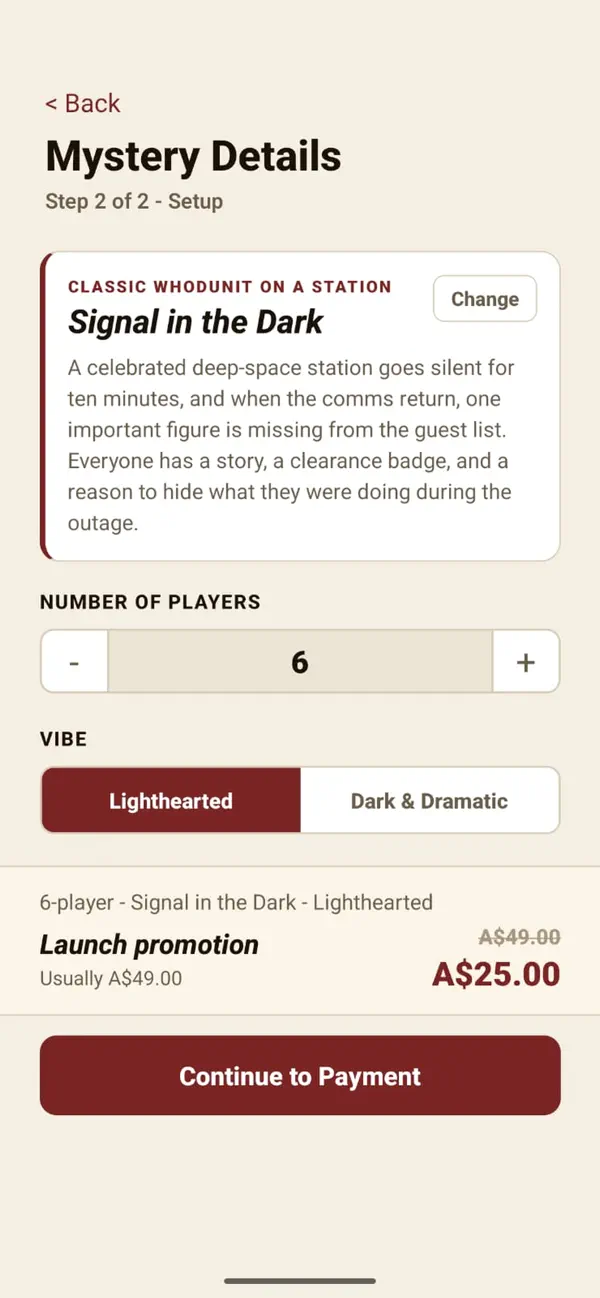Image resolution: width=600 pixels, height=1298 pixels.
Task: Tap the Launch promotion label
Action: [149, 945]
